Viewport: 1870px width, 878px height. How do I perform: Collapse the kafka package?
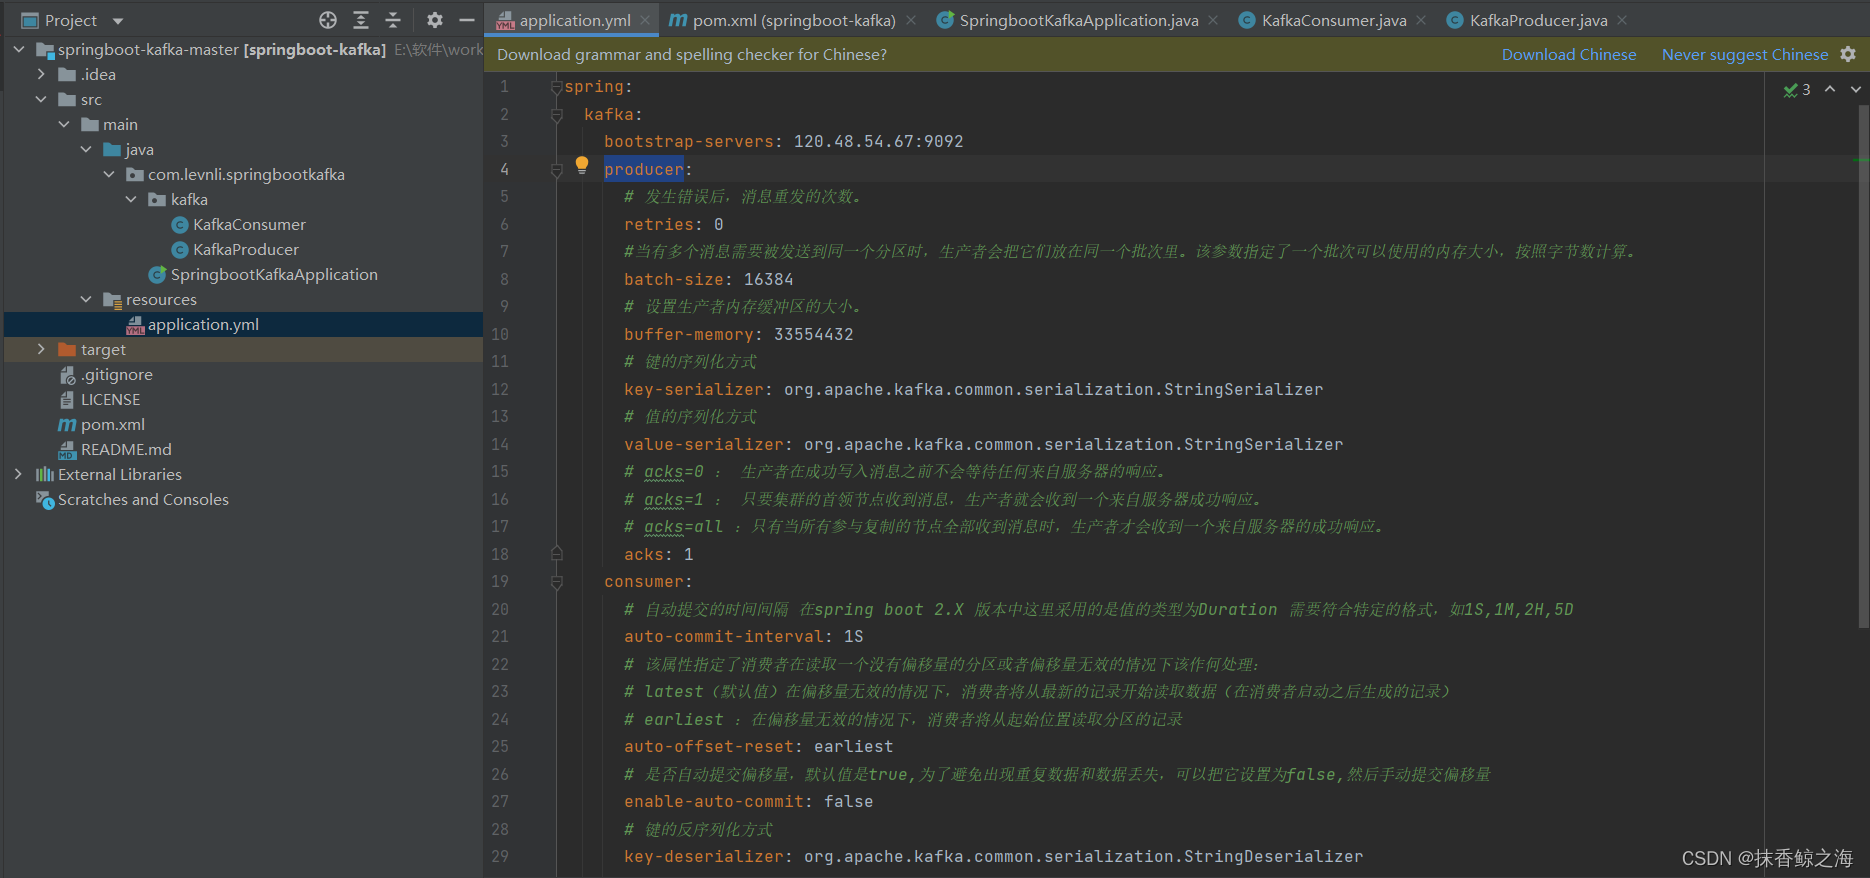coord(131,199)
